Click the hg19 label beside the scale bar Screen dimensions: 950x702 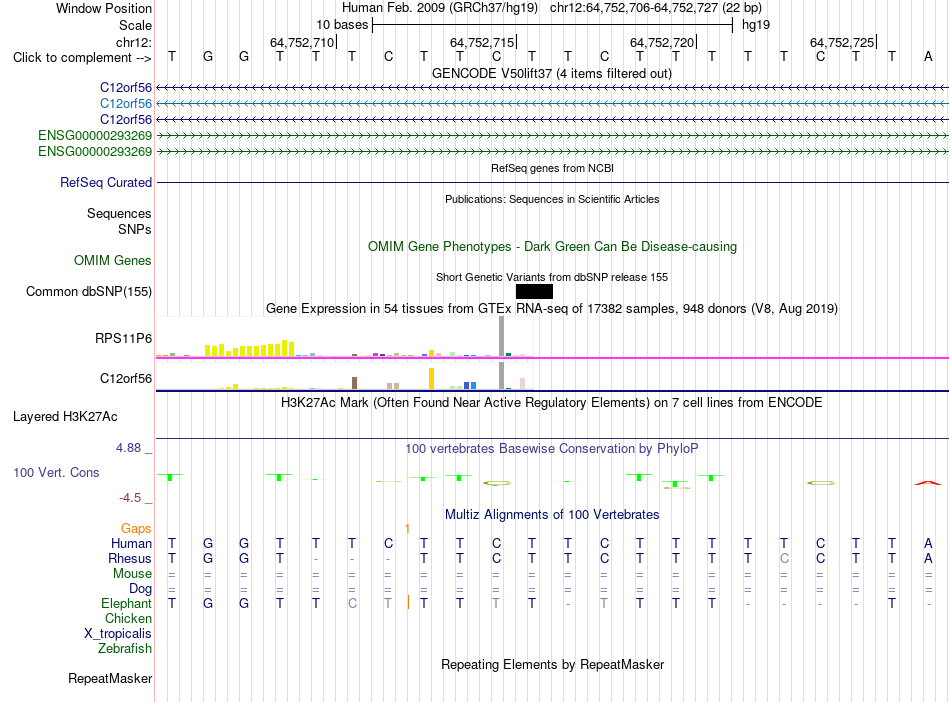(756, 25)
